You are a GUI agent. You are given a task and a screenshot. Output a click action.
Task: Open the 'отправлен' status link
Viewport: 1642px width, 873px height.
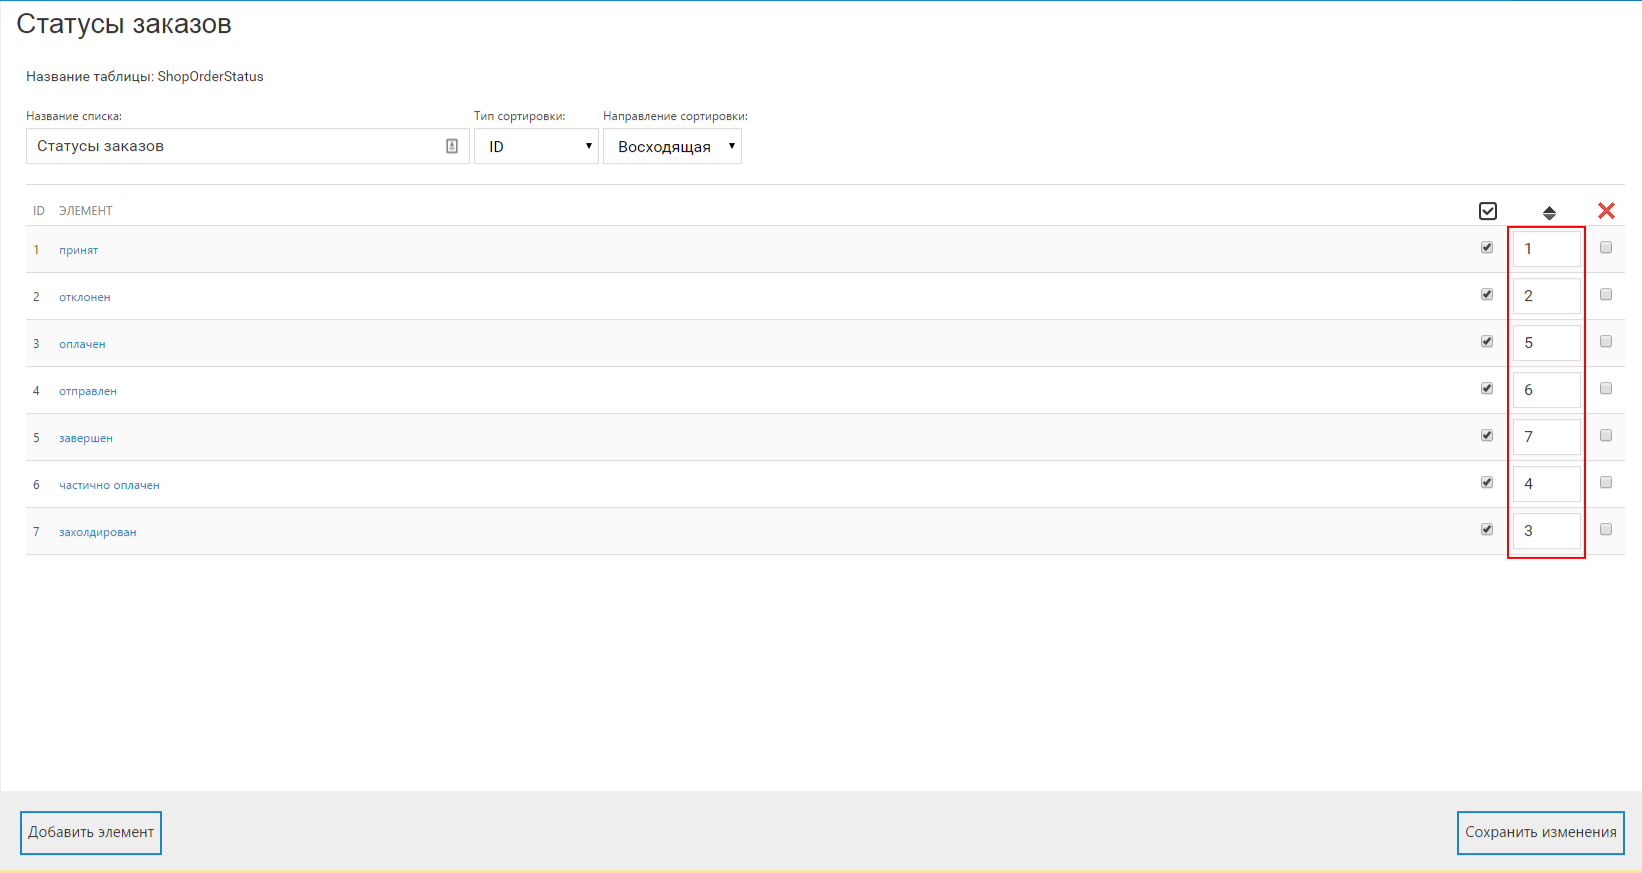[x=88, y=391]
